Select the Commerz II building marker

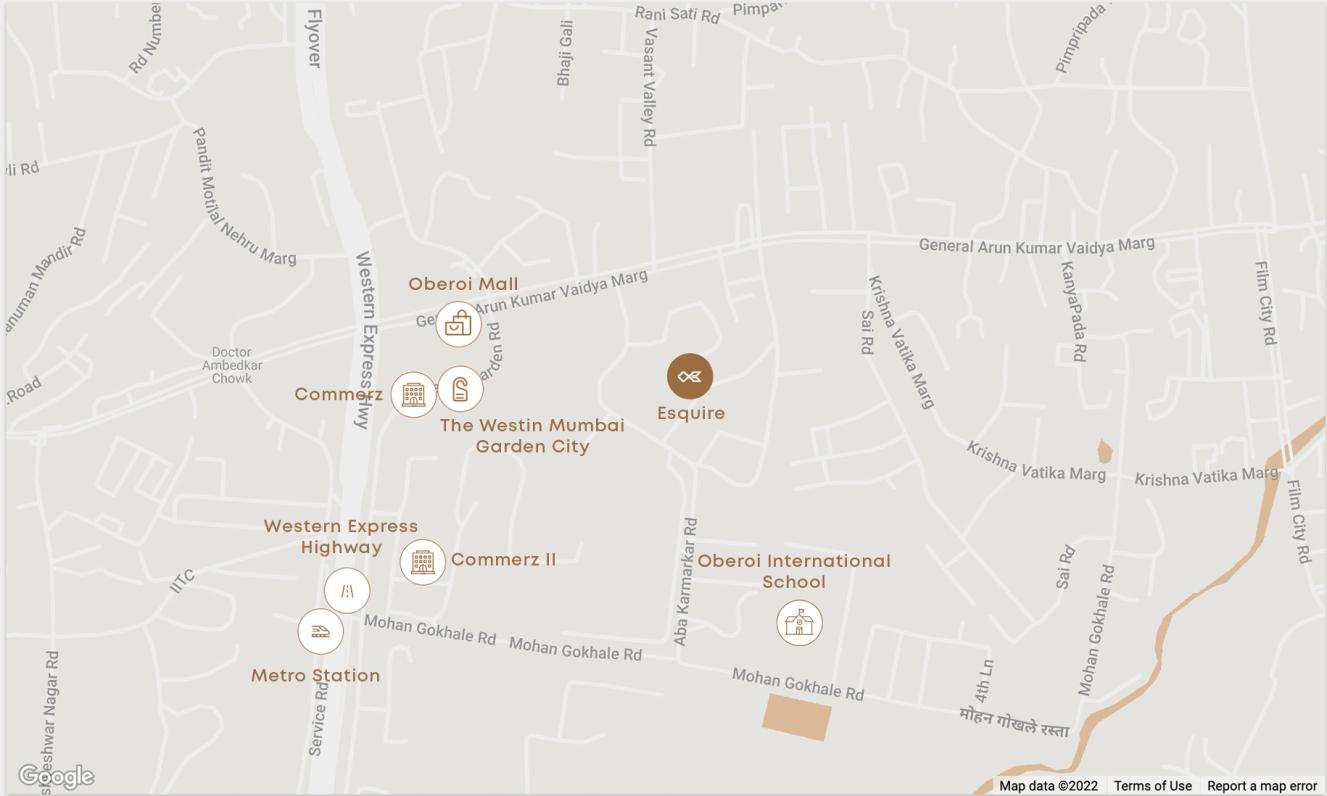point(423,561)
